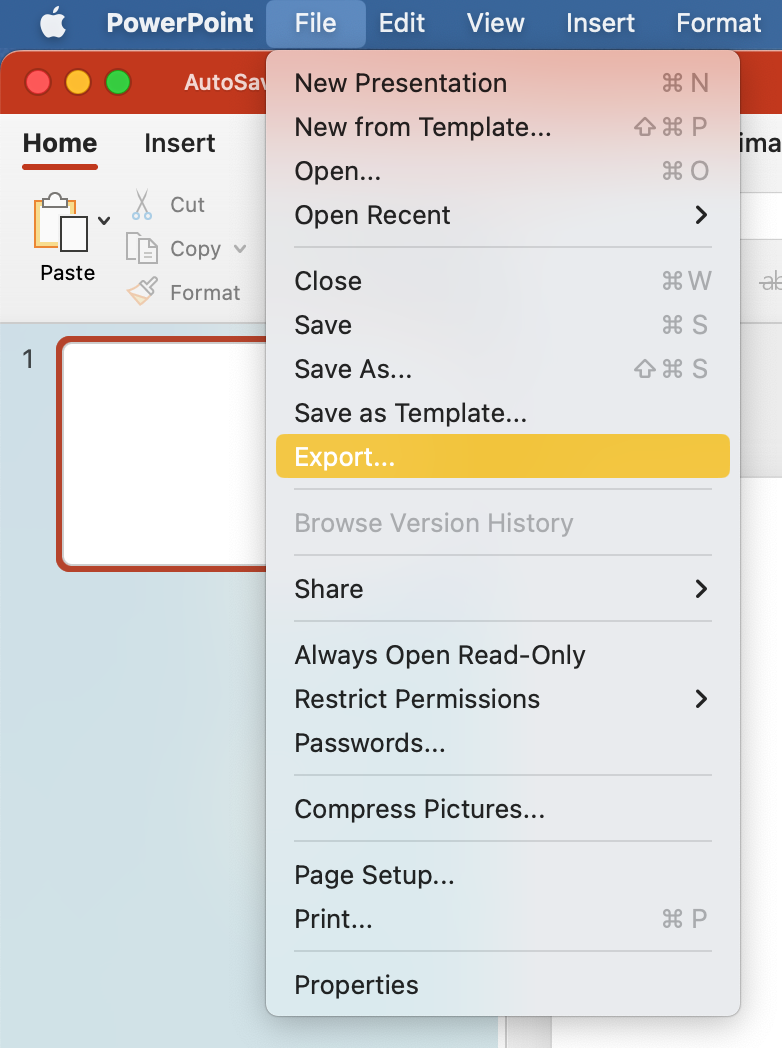The width and height of the screenshot is (782, 1048).
Task: Click the Cut scissors icon
Action: (x=142, y=205)
